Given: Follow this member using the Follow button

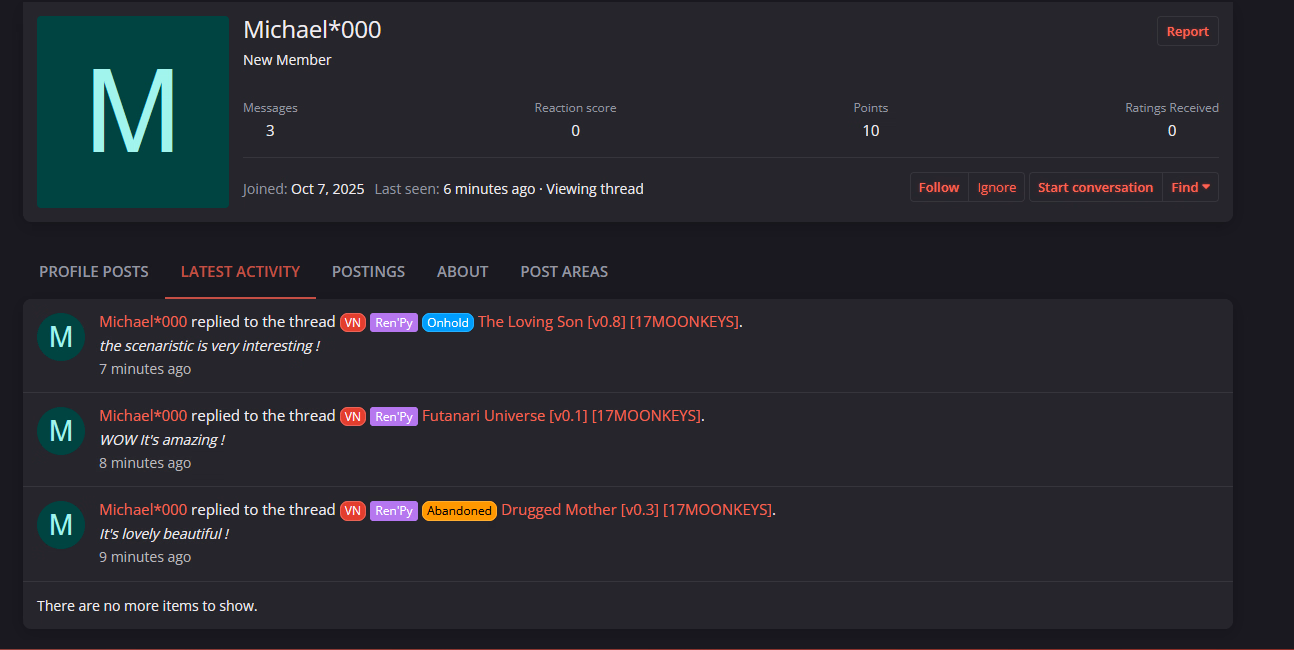Looking at the screenshot, I should point(938,187).
